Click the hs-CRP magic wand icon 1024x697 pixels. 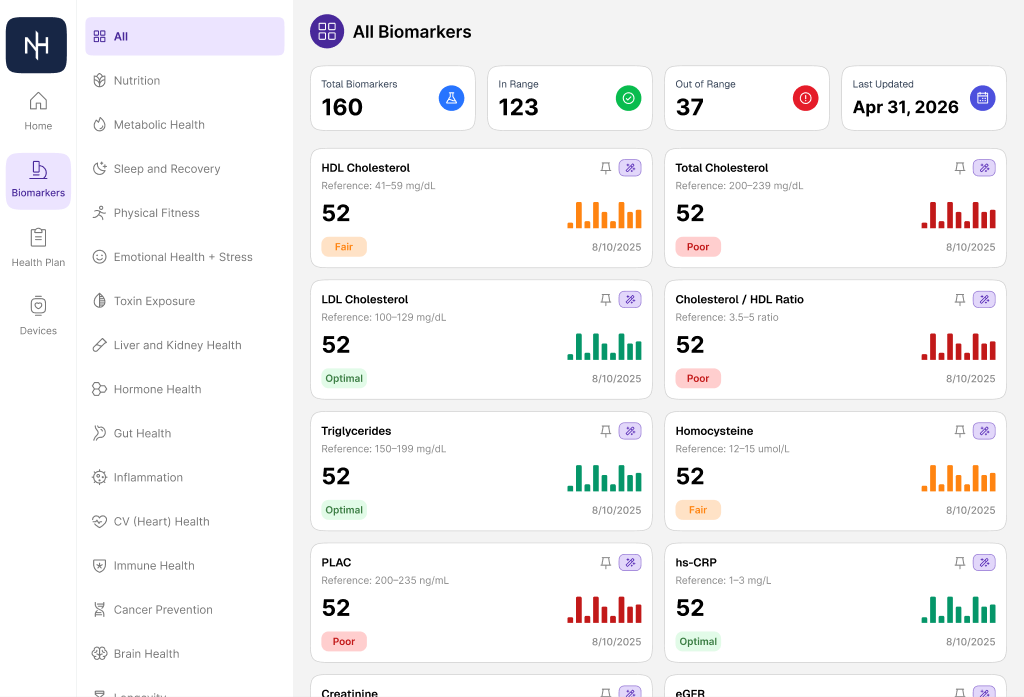[984, 562]
